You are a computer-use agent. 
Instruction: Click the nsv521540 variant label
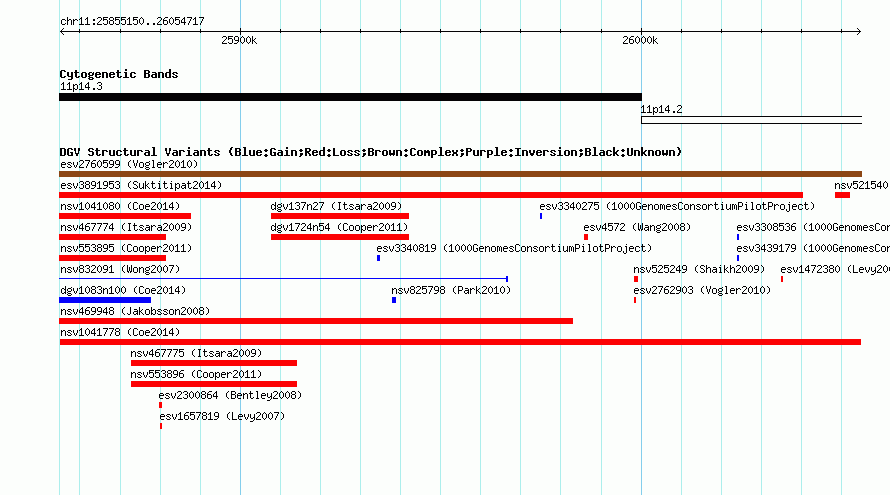(x=861, y=186)
